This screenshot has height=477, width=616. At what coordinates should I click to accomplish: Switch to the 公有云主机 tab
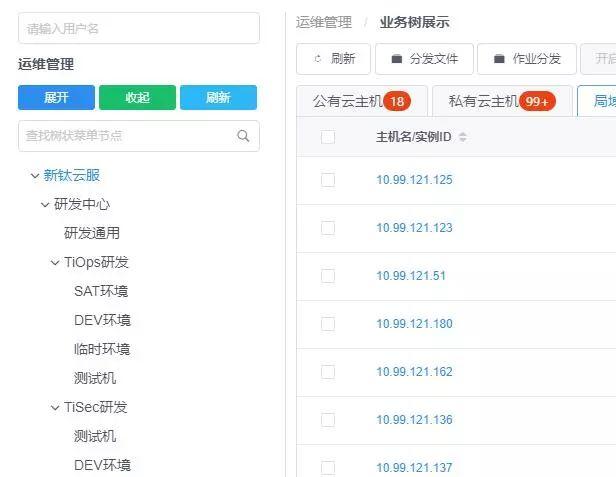(x=361, y=101)
